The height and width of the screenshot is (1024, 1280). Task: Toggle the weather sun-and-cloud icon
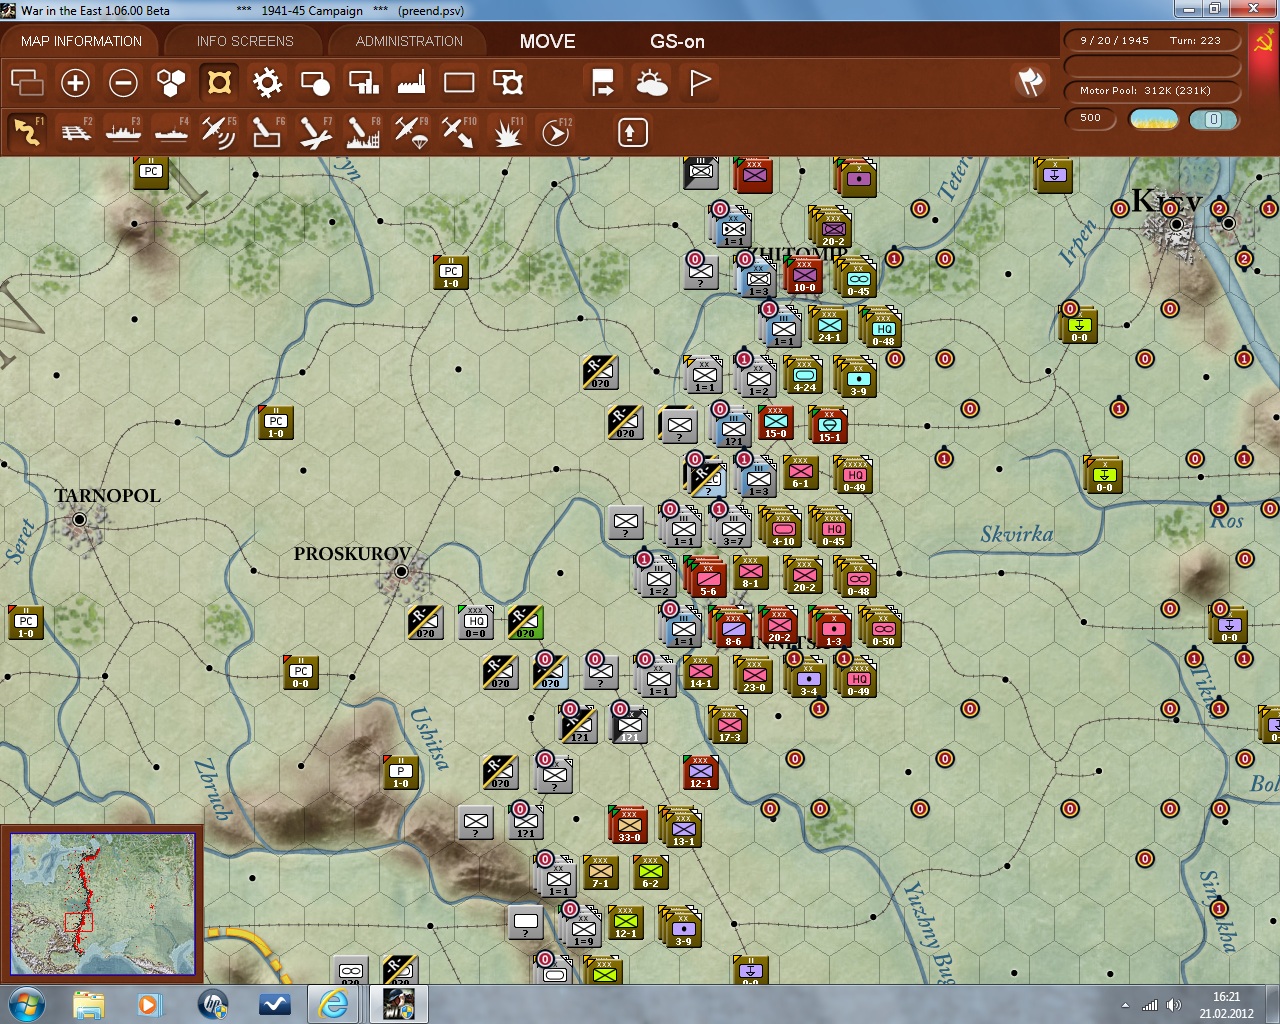[x=652, y=82]
